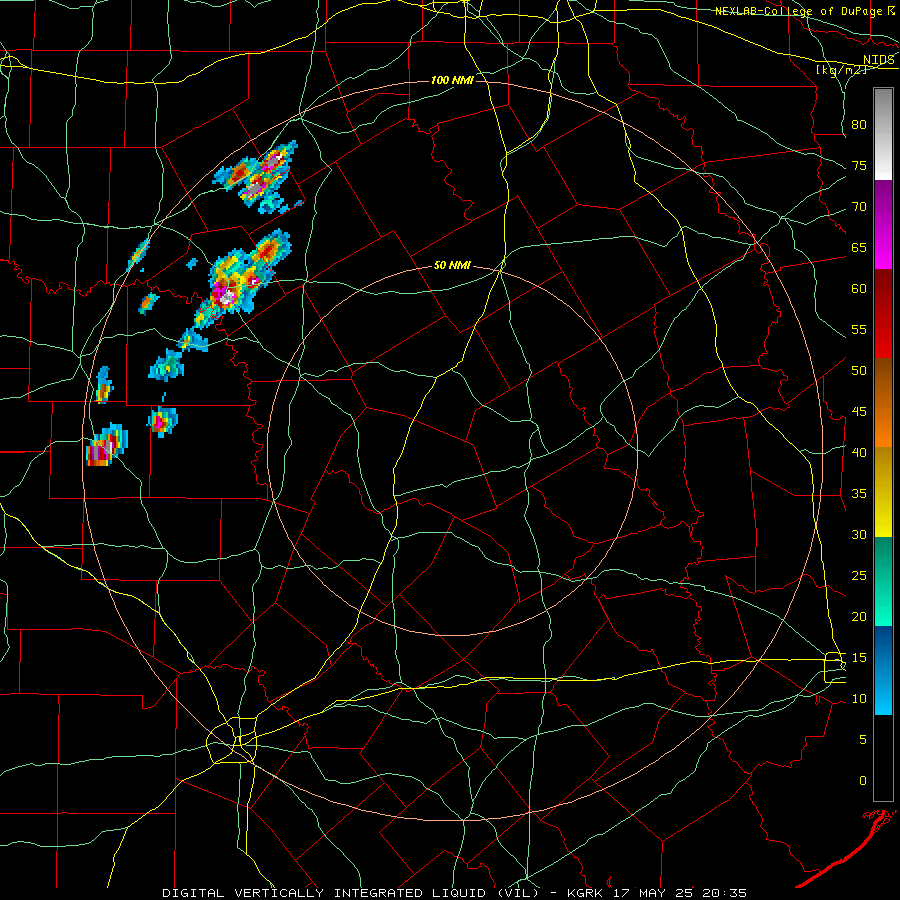Click the 15 value on the VIL scale
900x900 pixels.
[859, 658]
